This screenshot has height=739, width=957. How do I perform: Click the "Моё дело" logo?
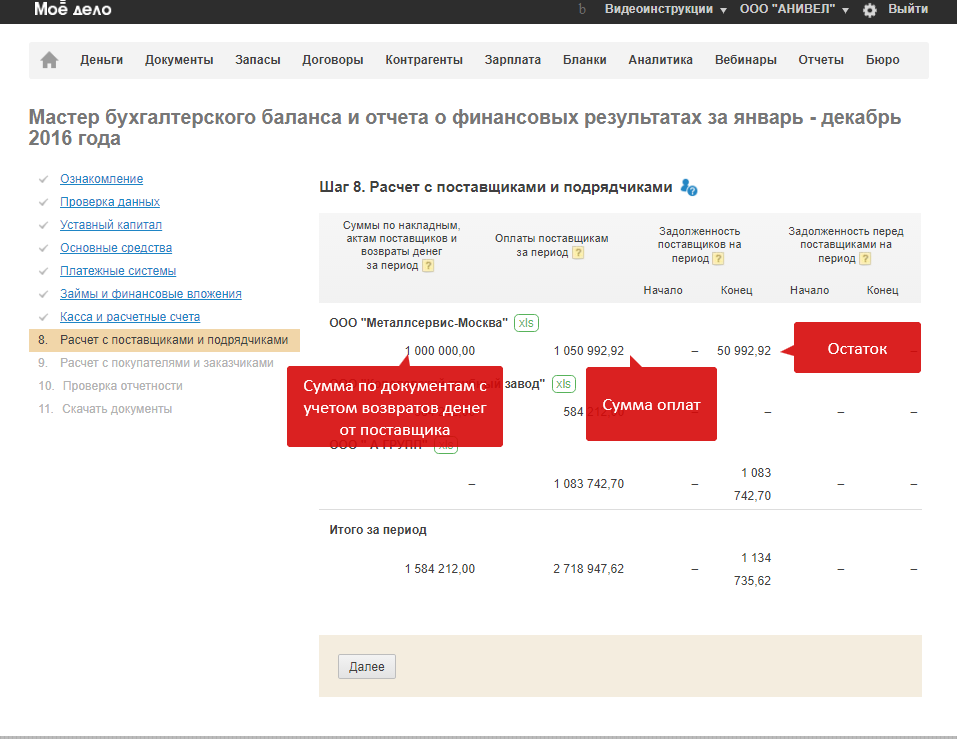(73, 9)
